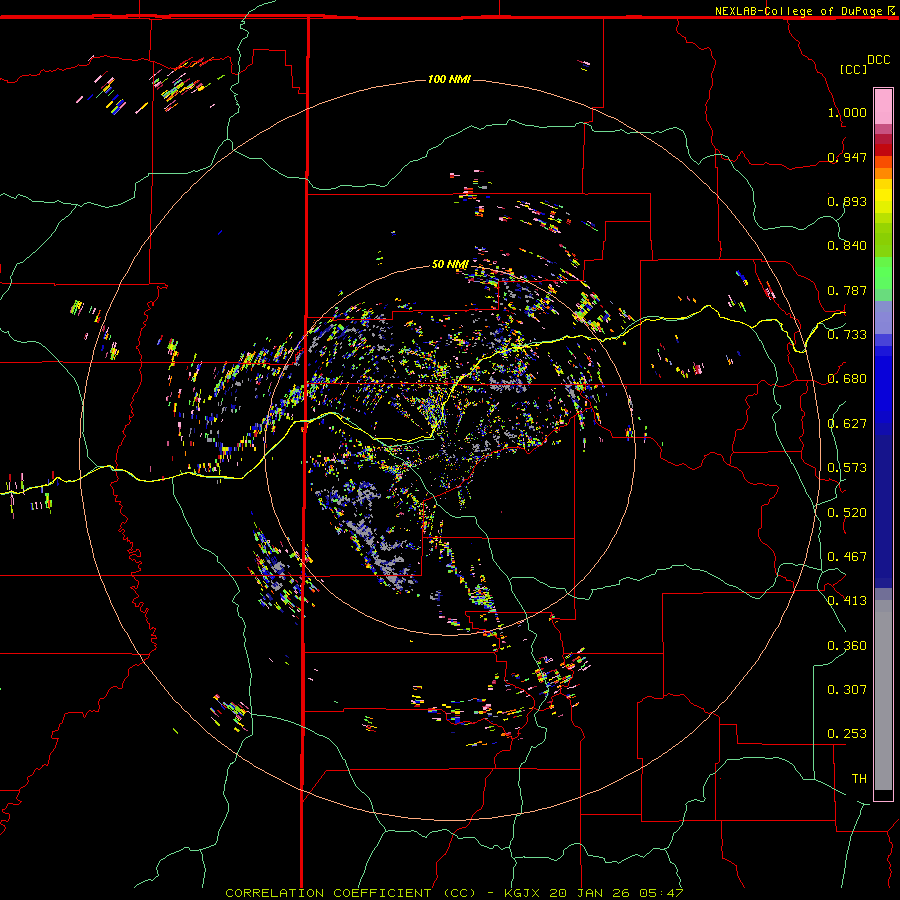Select the 0.733 color scale value
The width and height of the screenshot is (900, 900).
click(x=847, y=335)
